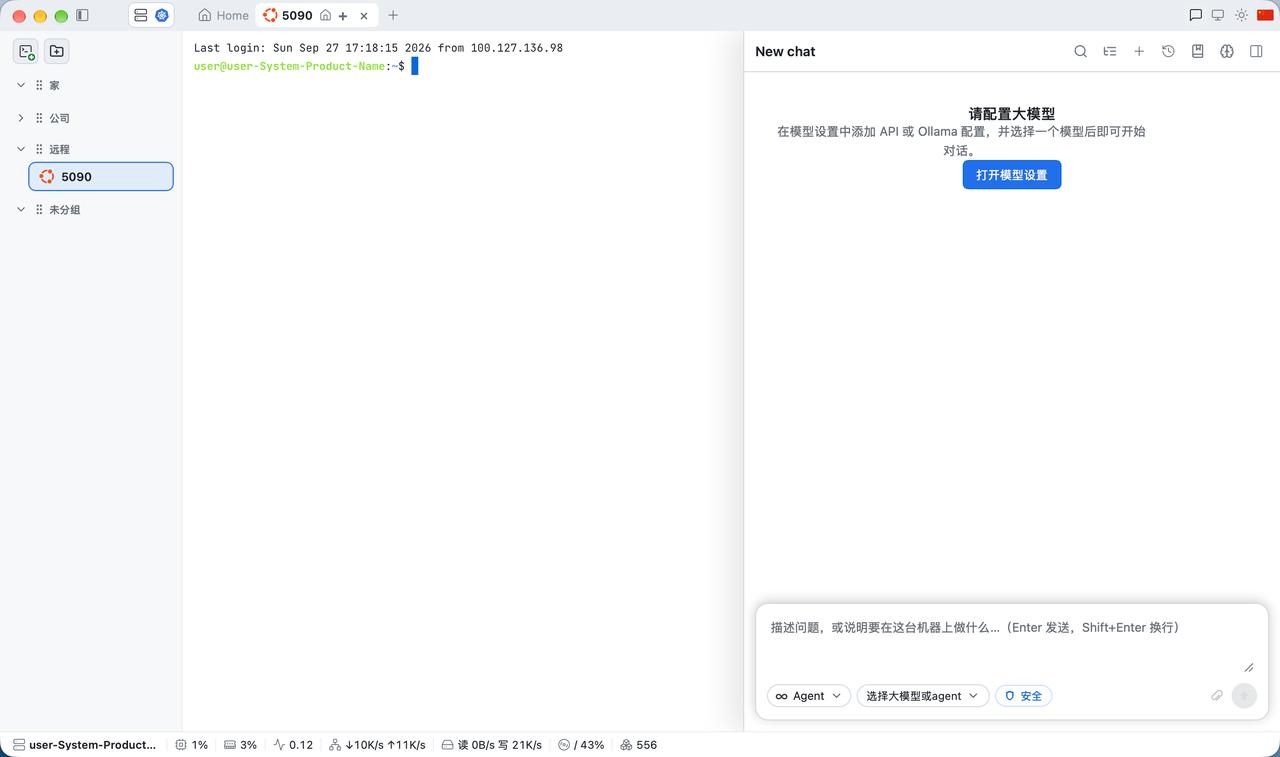Select the 5090 terminal tab
Image resolution: width=1280 pixels, height=757 pixels.
coord(297,15)
